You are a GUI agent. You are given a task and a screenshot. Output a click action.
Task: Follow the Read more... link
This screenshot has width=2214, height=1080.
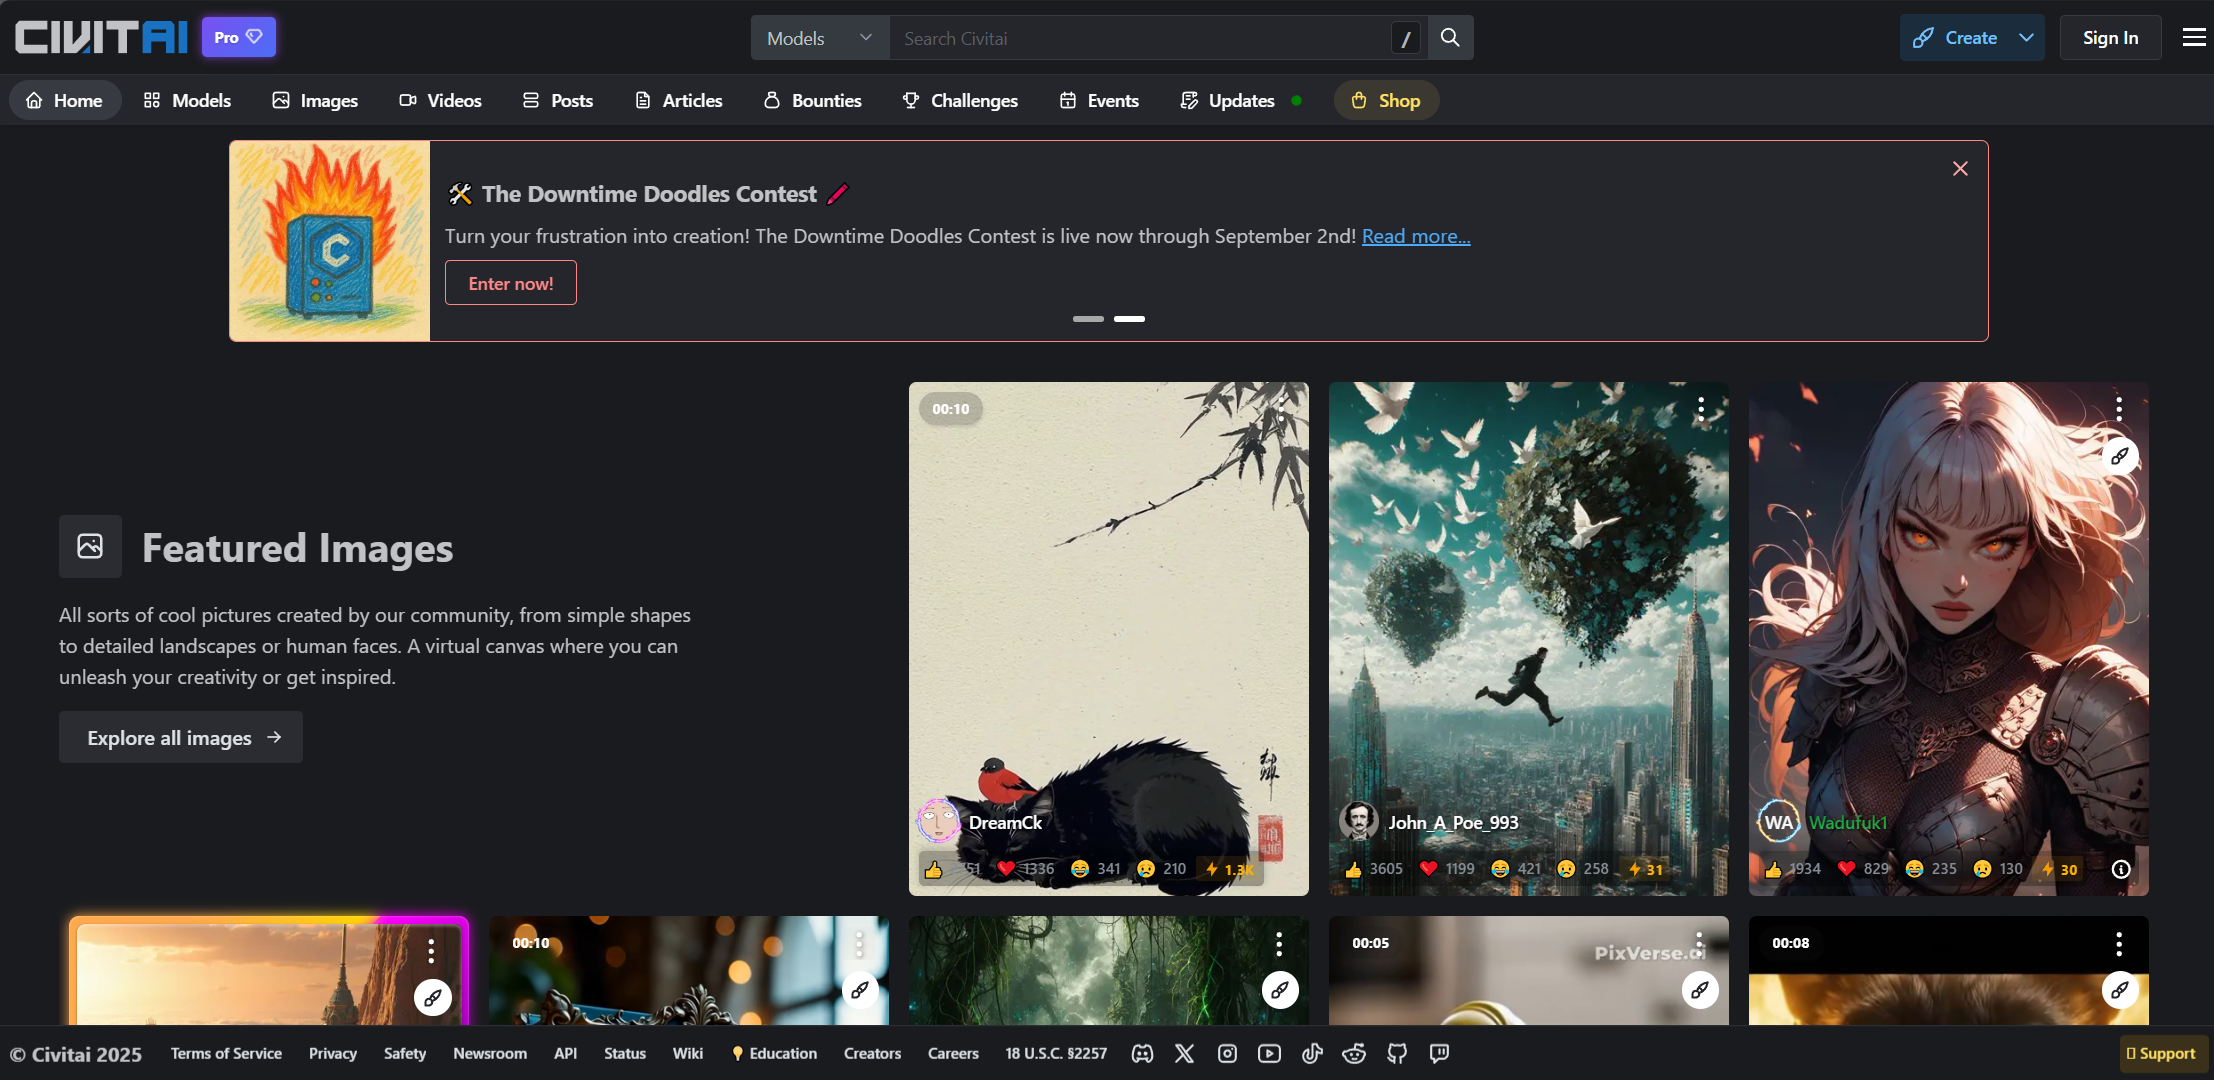click(x=1415, y=236)
